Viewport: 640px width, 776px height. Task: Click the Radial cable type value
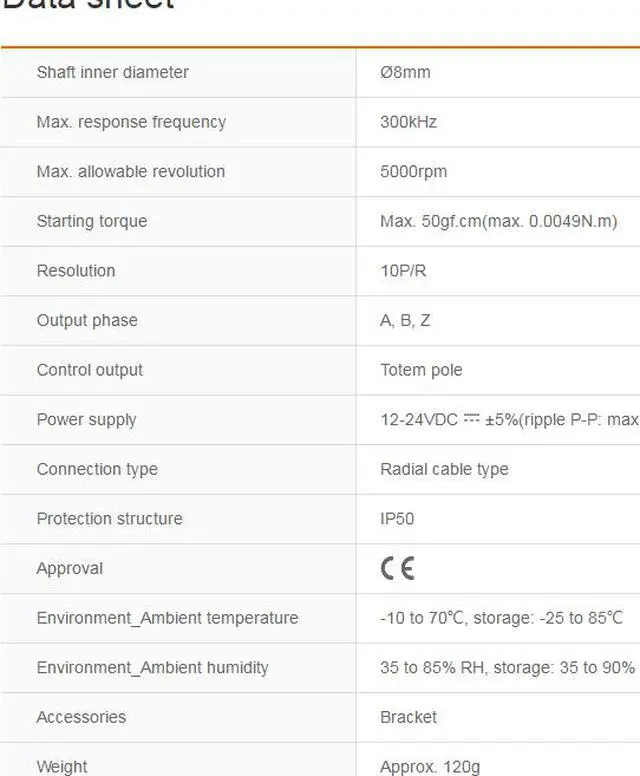(444, 469)
